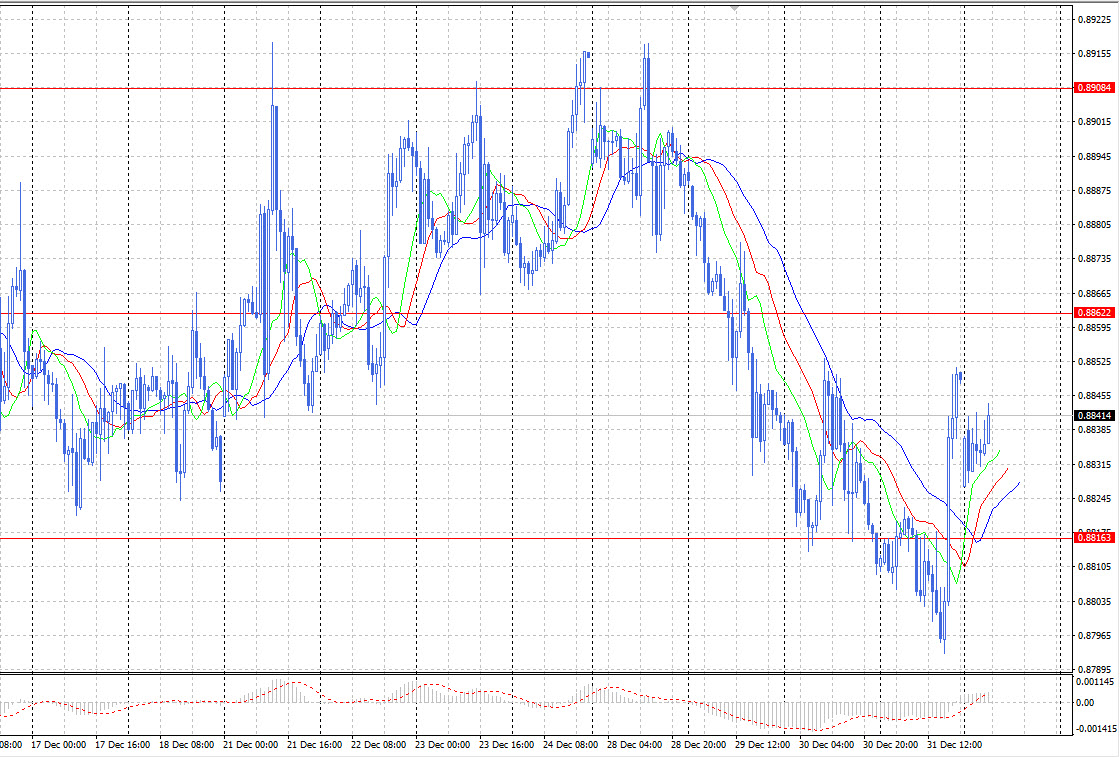
Task: Click the gray chart shift triangle marker
Action: [x=734, y=8]
